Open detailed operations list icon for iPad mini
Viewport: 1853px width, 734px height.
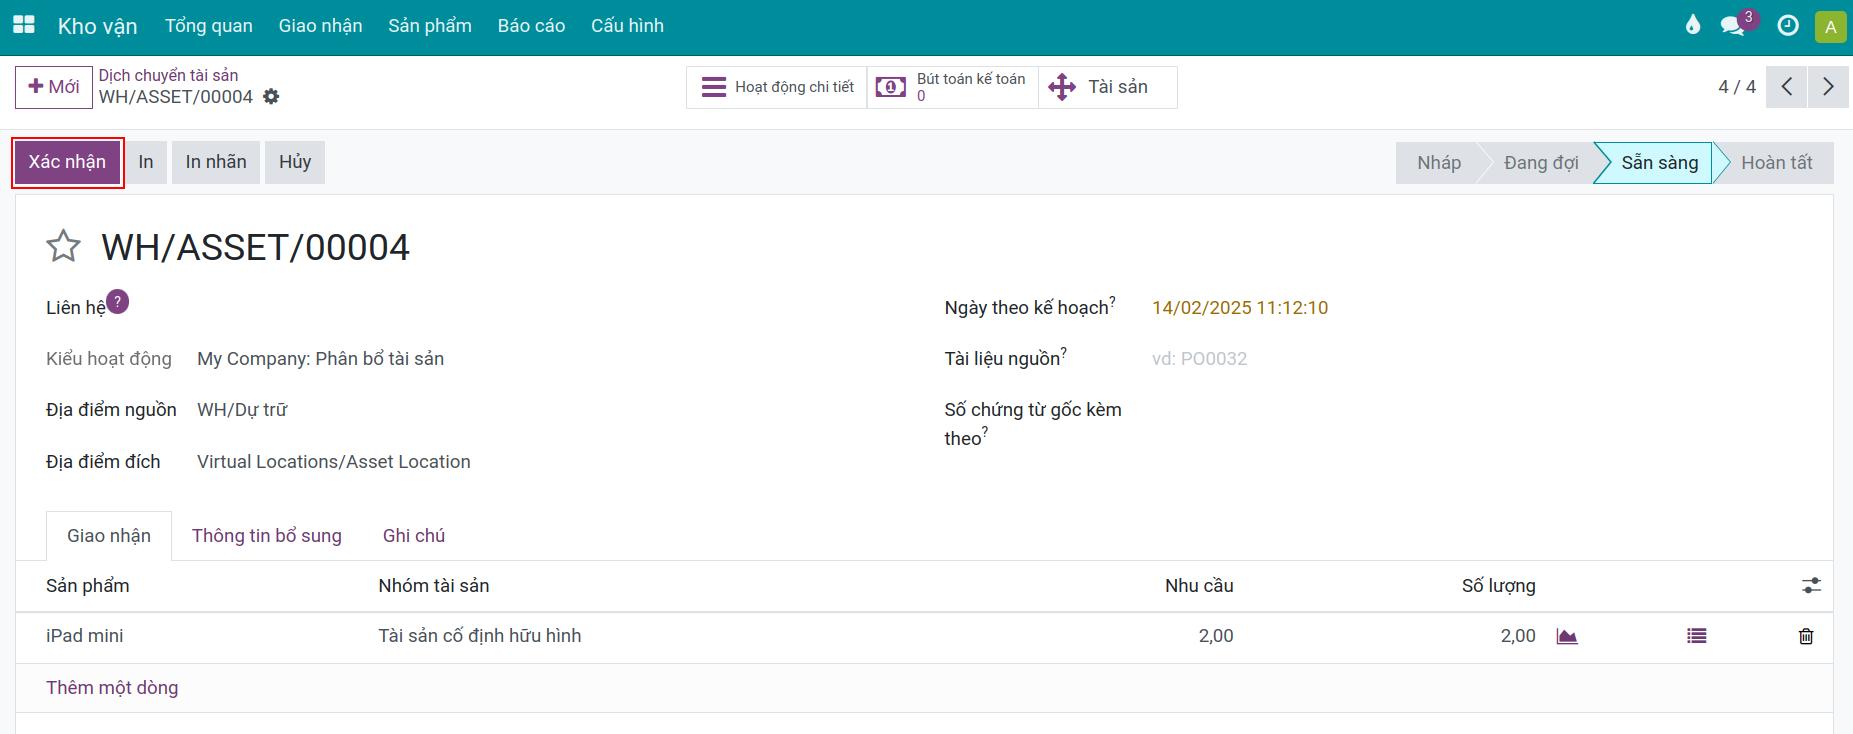coord(1697,636)
